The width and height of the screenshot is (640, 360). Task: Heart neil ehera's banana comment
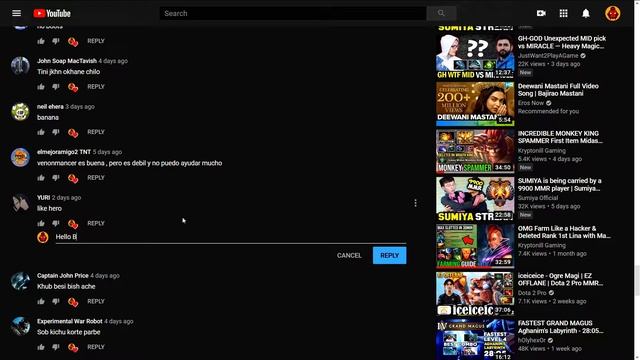73,132
